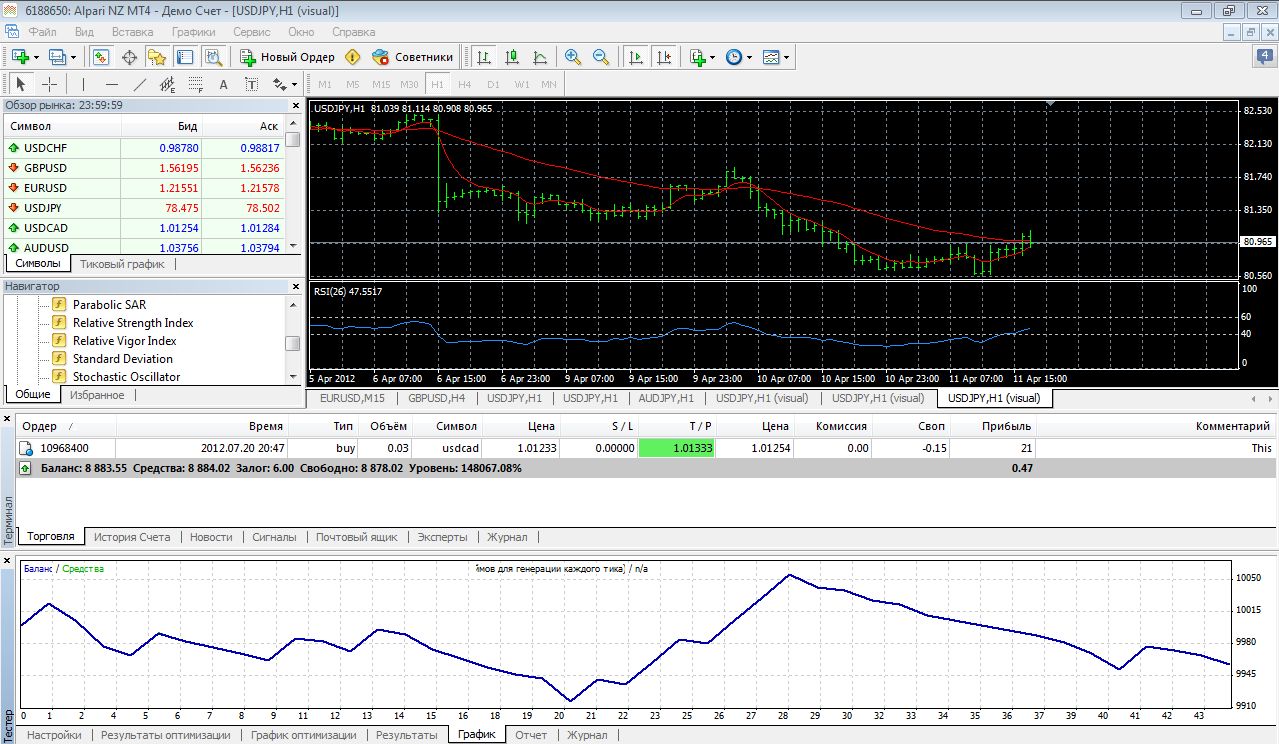Zoom in on the chart

pyautogui.click(x=573, y=57)
